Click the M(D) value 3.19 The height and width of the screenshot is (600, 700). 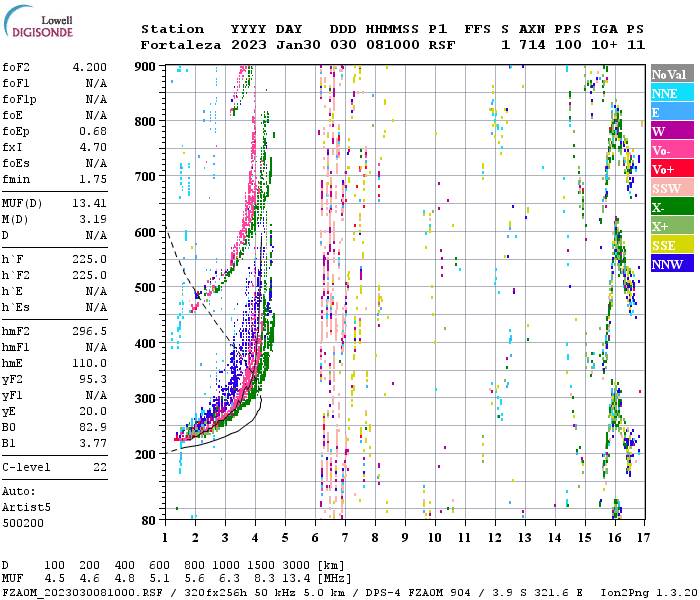[x=93, y=219]
